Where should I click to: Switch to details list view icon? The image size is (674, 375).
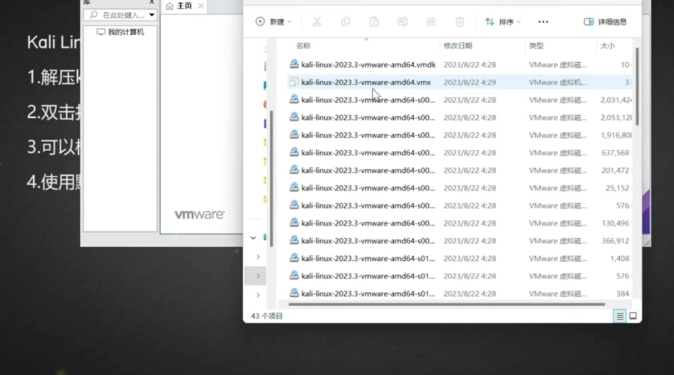[x=619, y=316]
